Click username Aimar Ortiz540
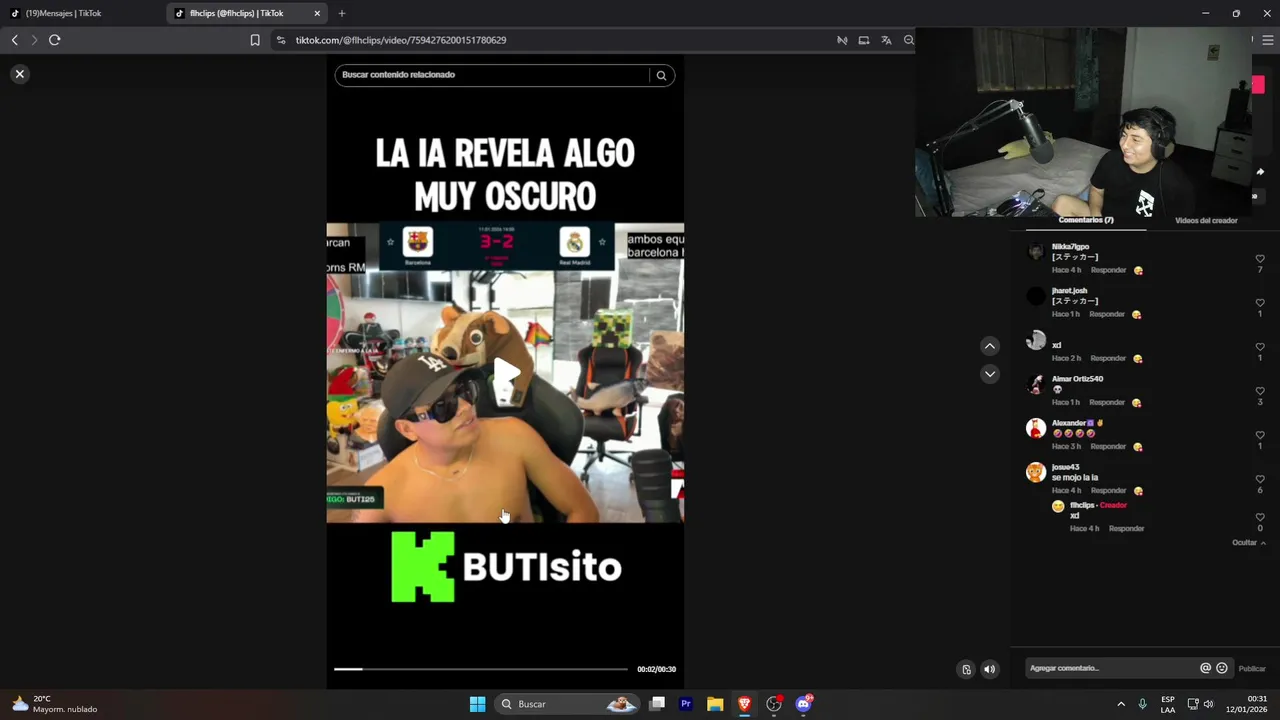Image resolution: width=1280 pixels, height=720 pixels. tap(1077, 379)
